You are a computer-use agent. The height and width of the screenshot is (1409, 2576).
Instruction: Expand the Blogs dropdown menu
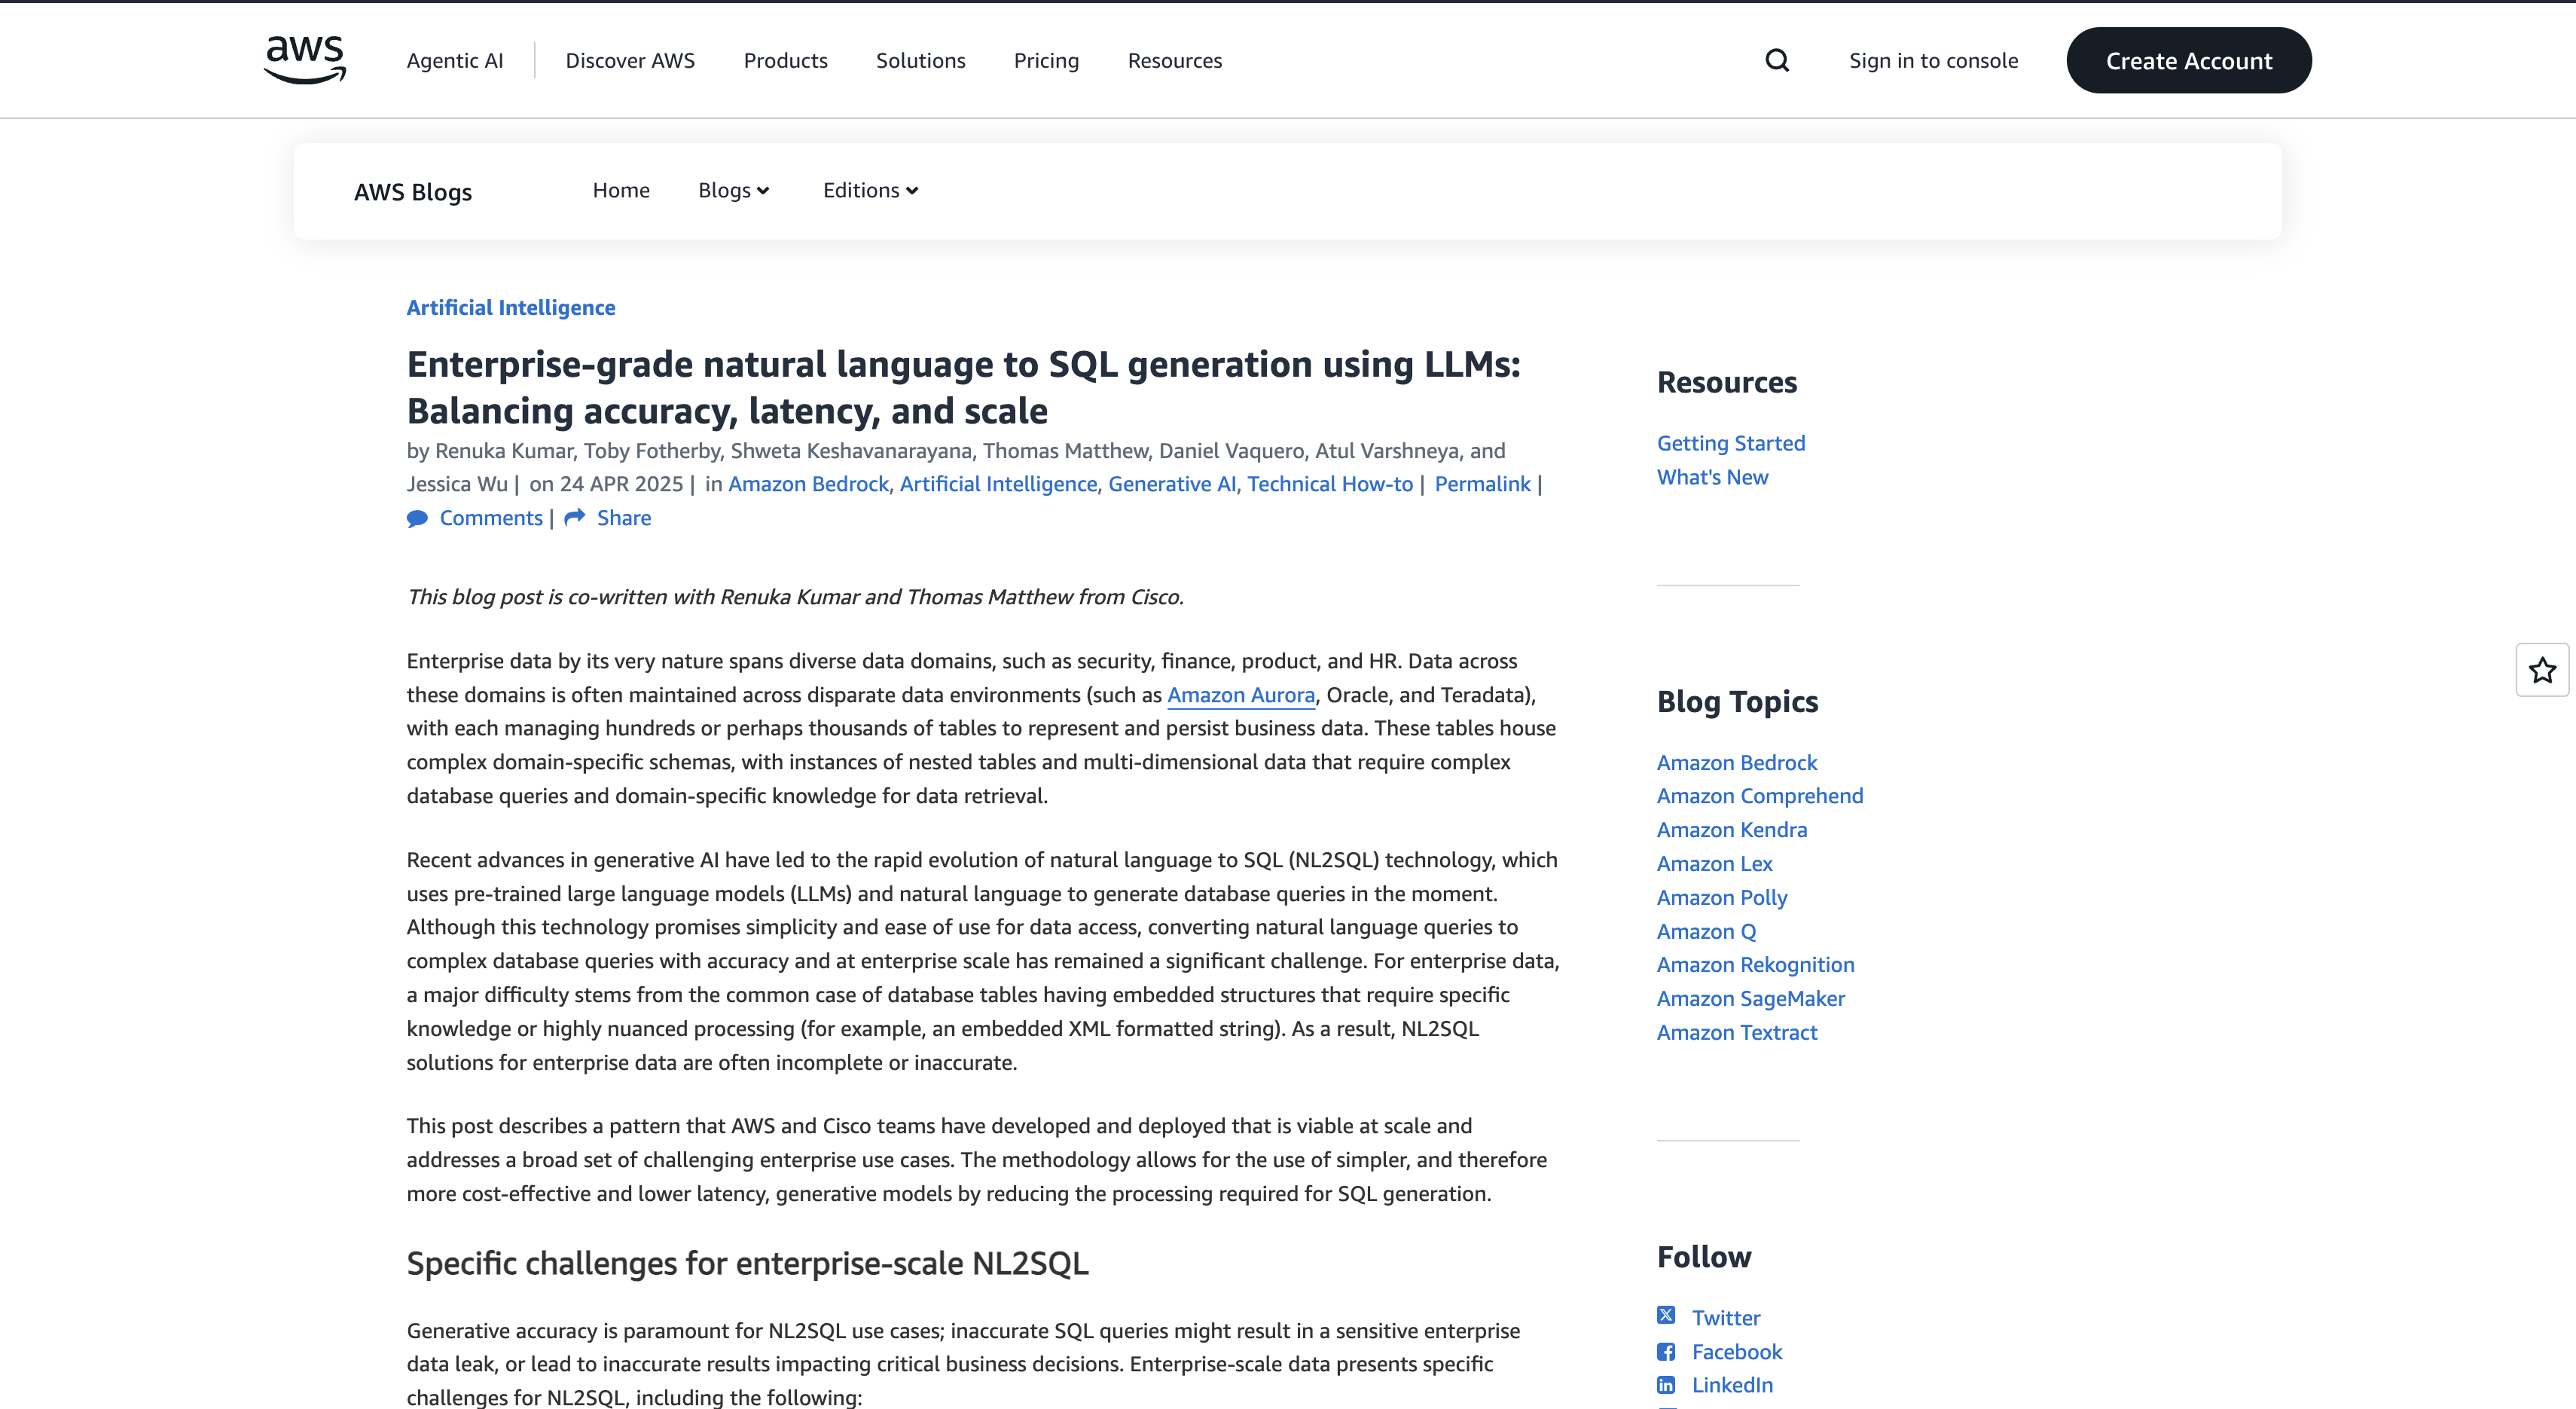tap(733, 190)
